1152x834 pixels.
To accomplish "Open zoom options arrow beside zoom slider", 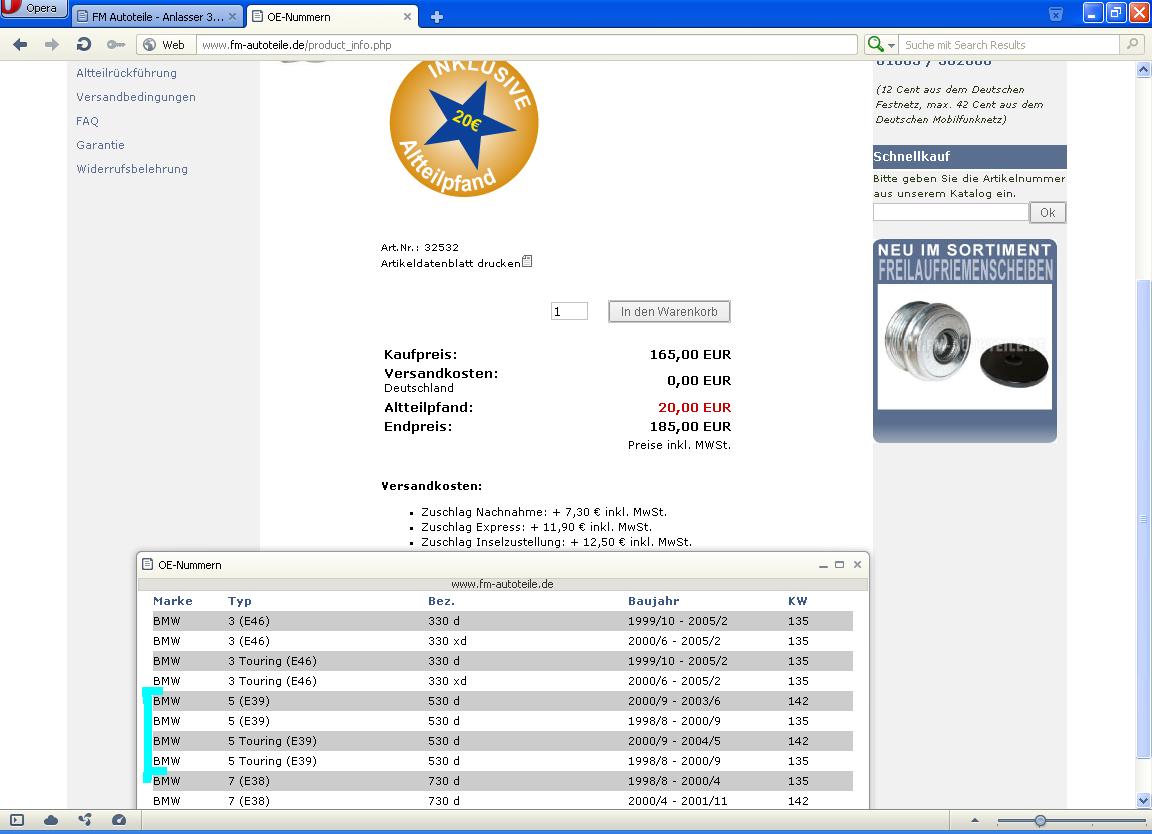I will pos(975,820).
